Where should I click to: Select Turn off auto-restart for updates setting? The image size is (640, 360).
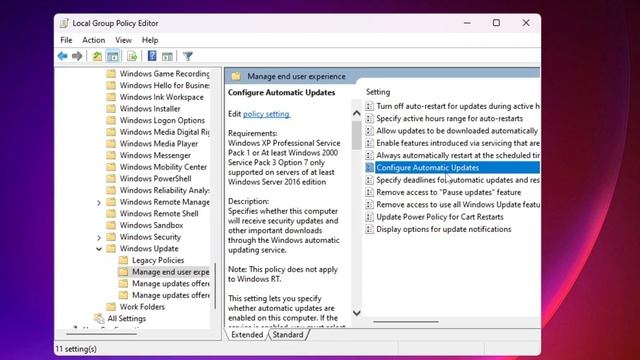(458, 106)
